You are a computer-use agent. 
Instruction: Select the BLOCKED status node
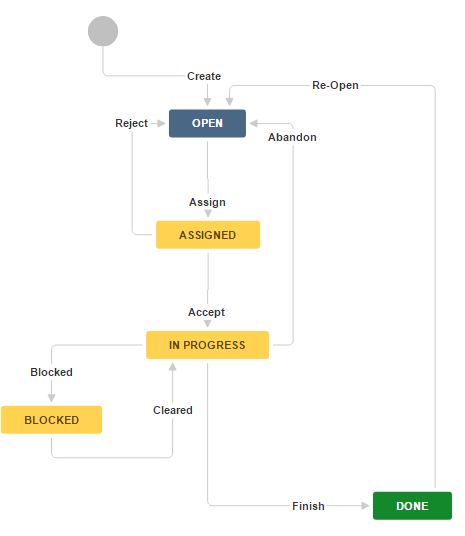[52, 420]
